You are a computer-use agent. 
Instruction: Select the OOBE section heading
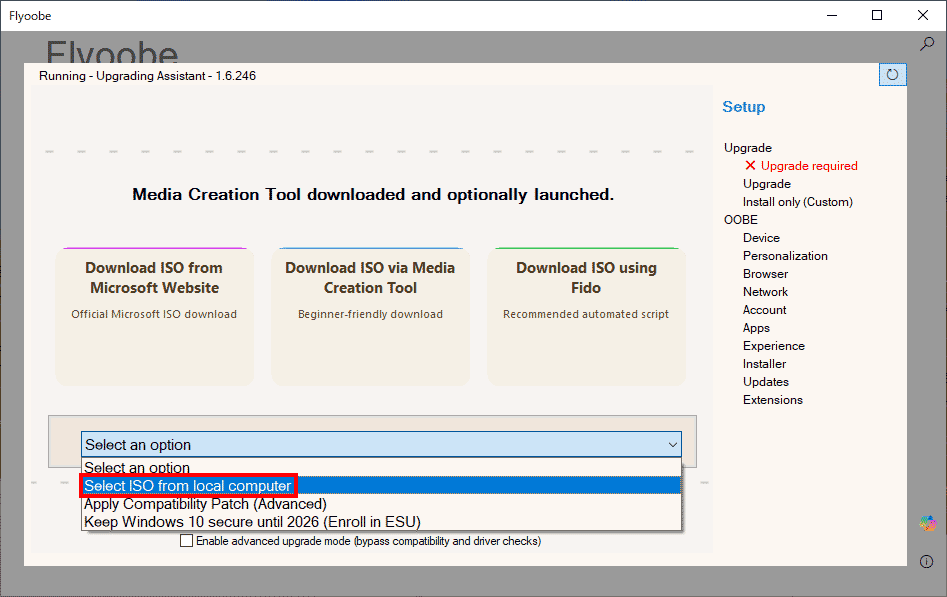click(740, 220)
